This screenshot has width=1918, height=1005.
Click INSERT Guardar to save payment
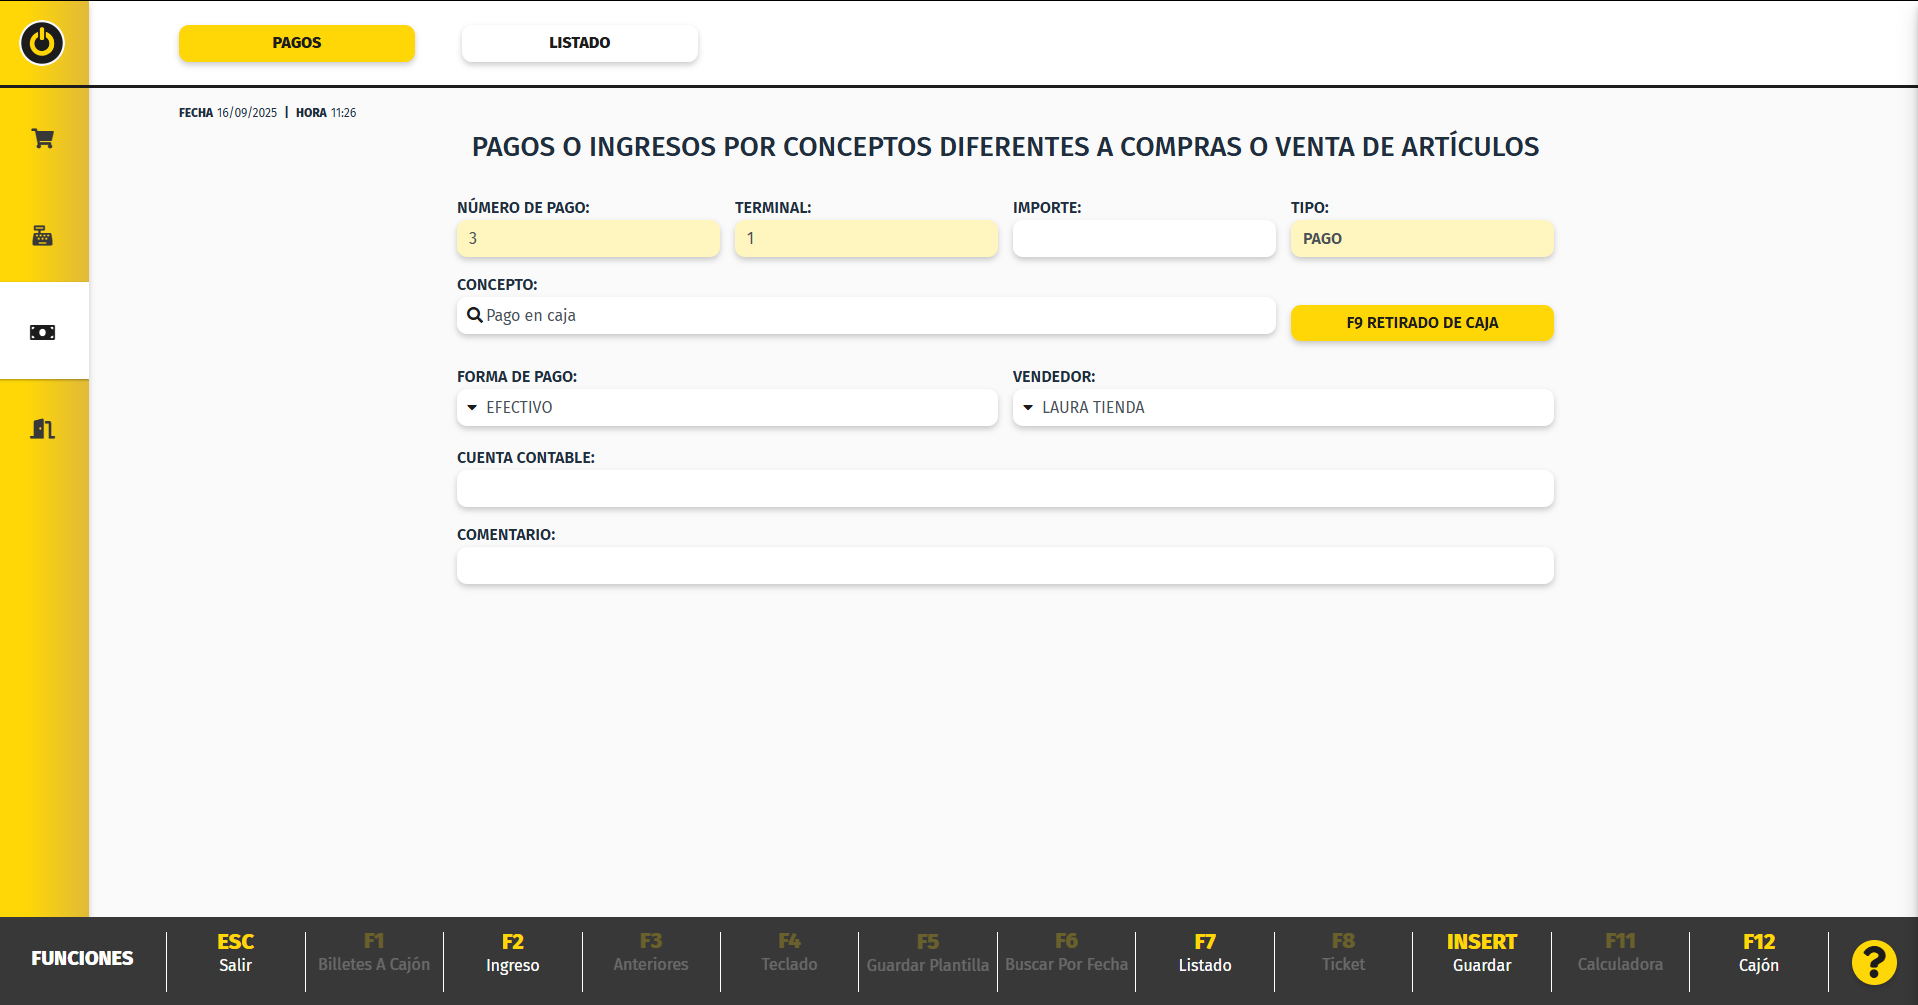[x=1481, y=953]
